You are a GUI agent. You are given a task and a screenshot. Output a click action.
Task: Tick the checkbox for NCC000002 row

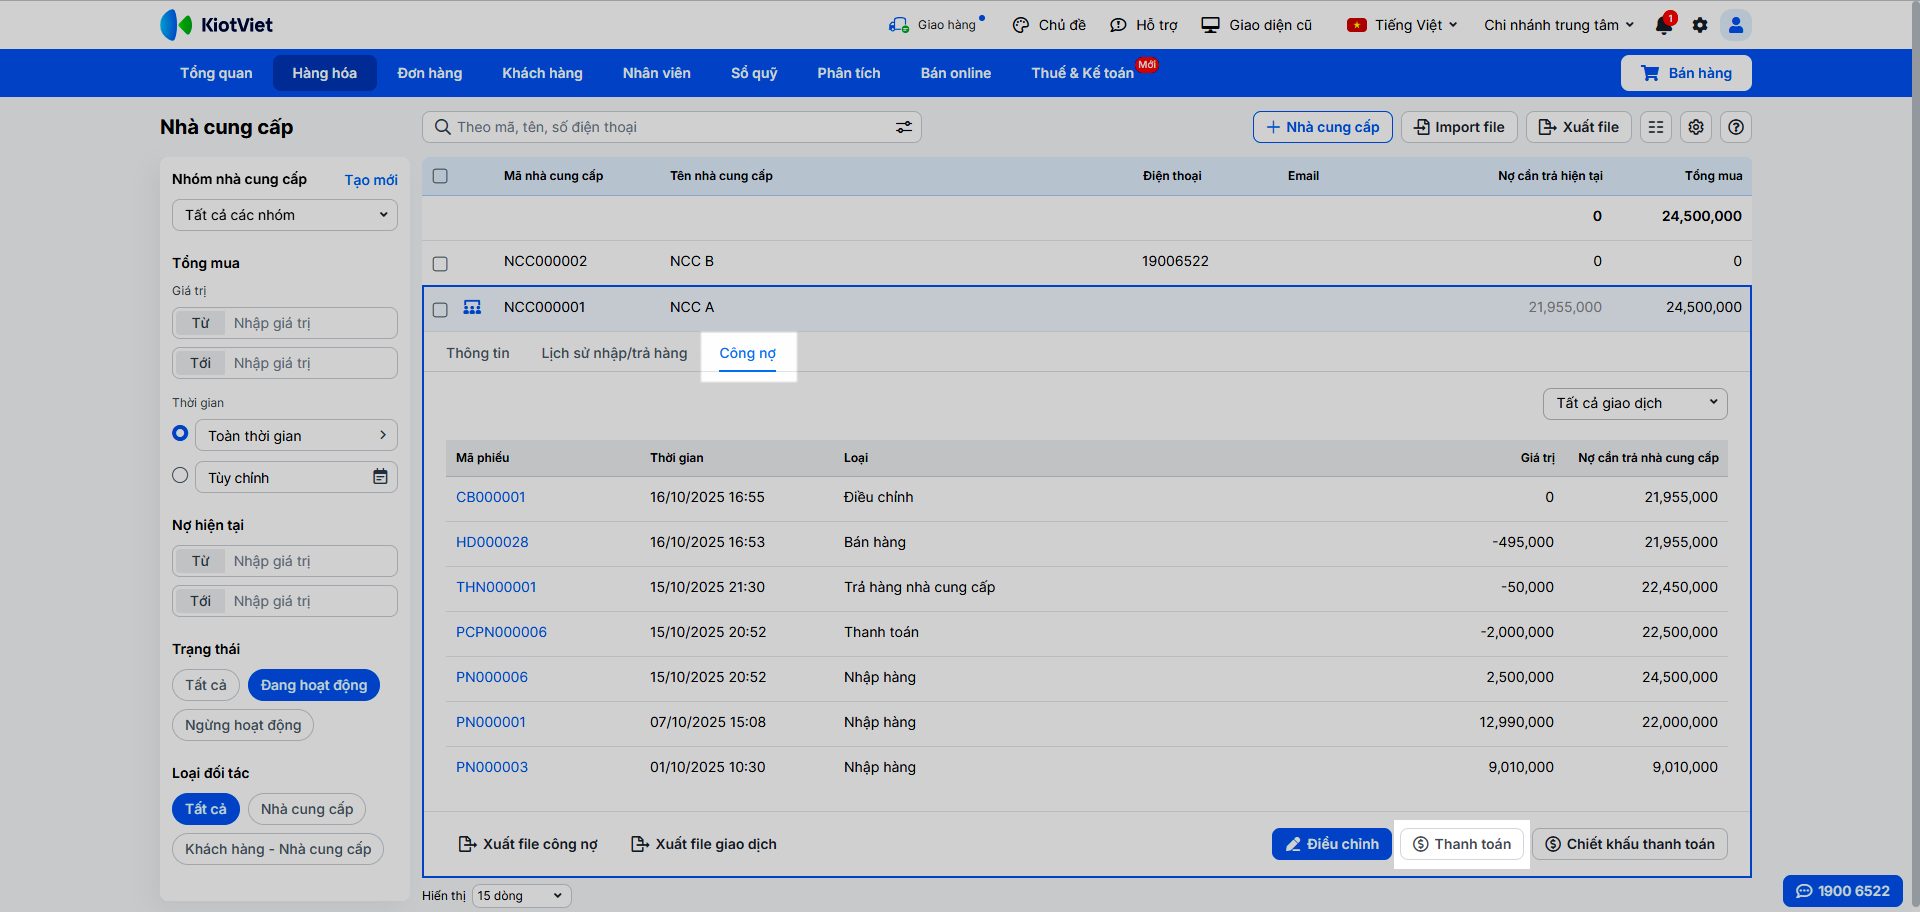coord(440,263)
